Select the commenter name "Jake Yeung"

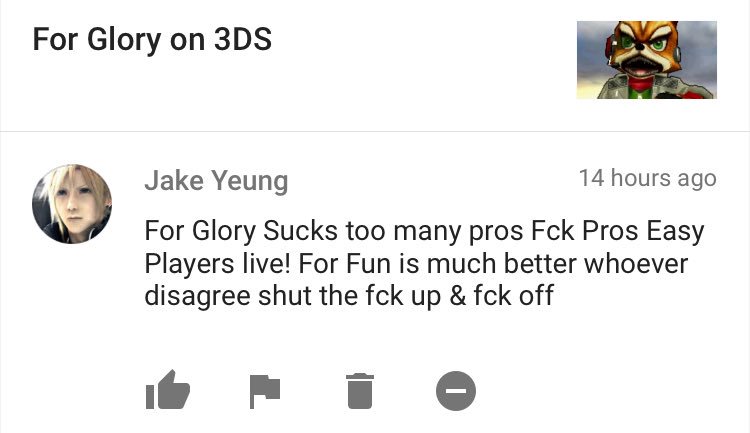tap(216, 181)
